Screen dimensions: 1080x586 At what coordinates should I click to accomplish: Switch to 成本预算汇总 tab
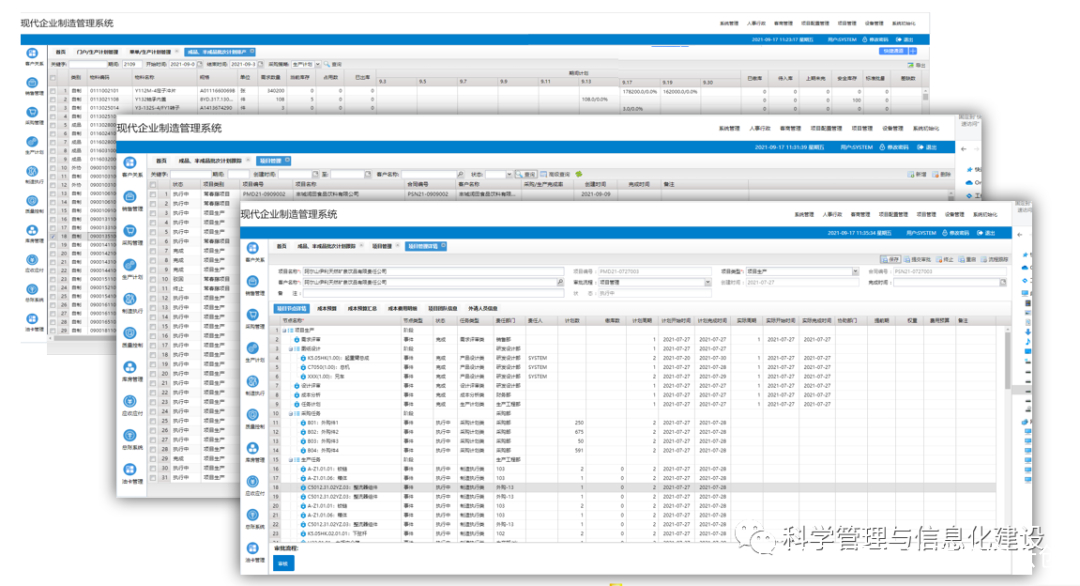click(362, 308)
